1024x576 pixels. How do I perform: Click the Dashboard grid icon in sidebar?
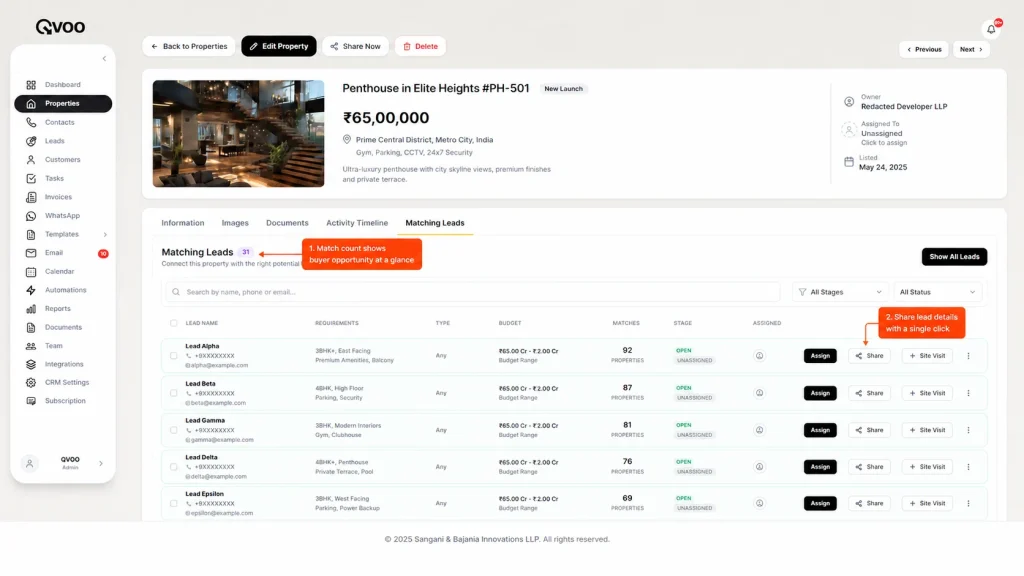click(31, 85)
